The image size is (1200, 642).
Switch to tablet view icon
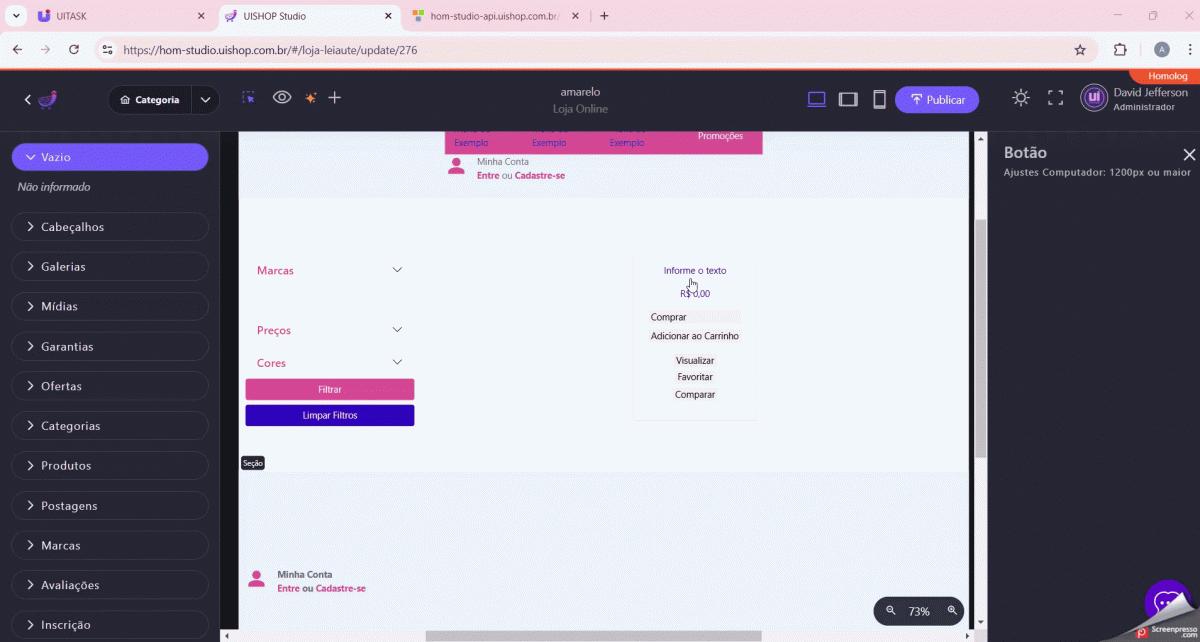pyautogui.click(x=848, y=99)
